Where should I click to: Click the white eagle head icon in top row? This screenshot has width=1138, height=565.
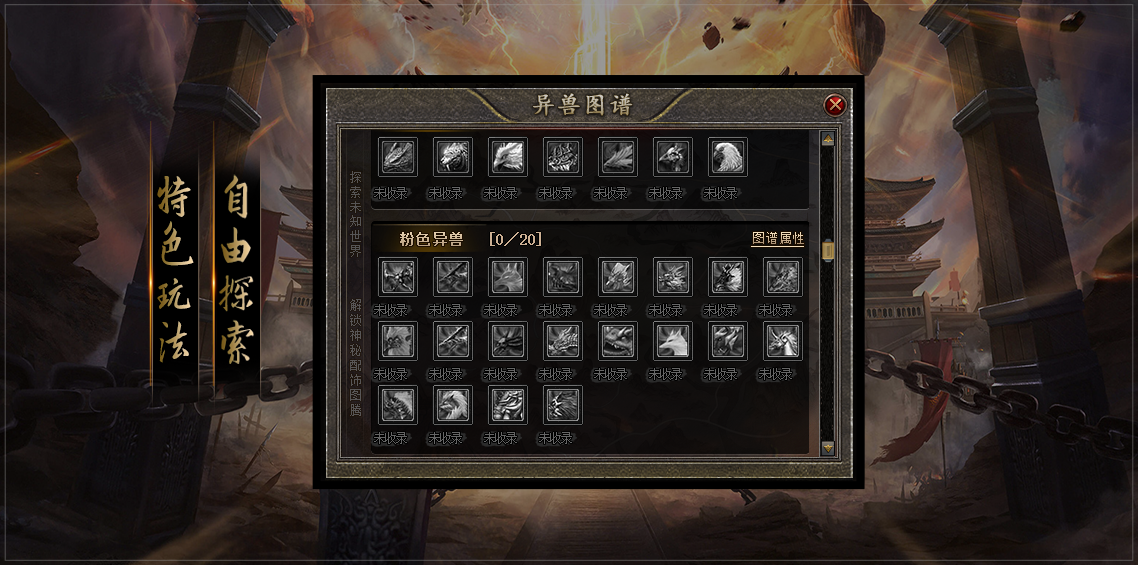tap(728, 157)
